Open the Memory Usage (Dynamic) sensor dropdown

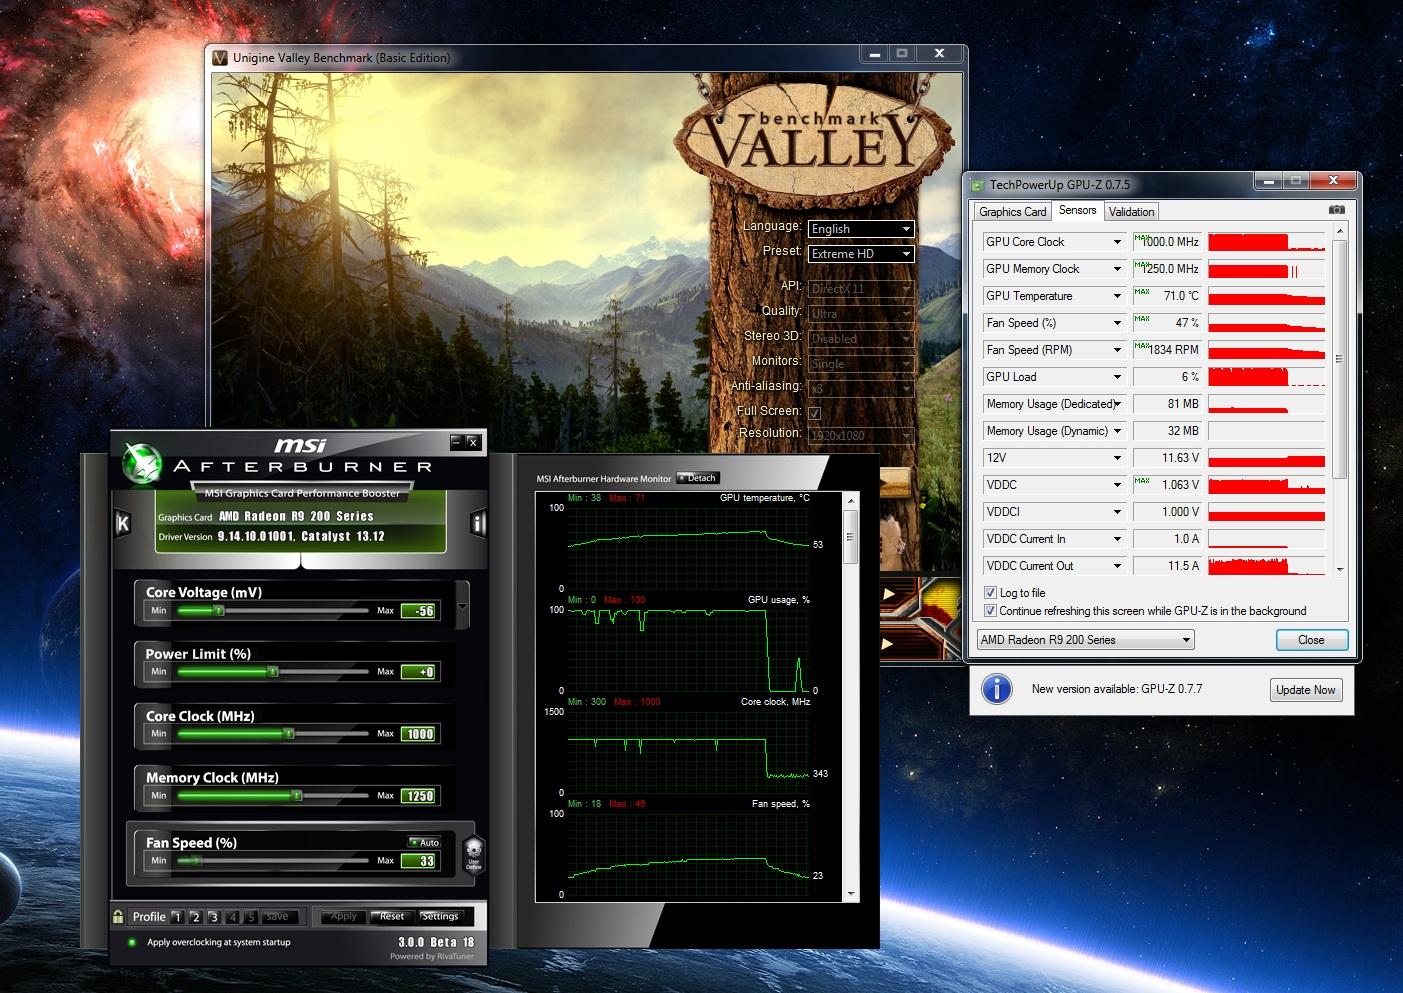(x=1117, y=431)
